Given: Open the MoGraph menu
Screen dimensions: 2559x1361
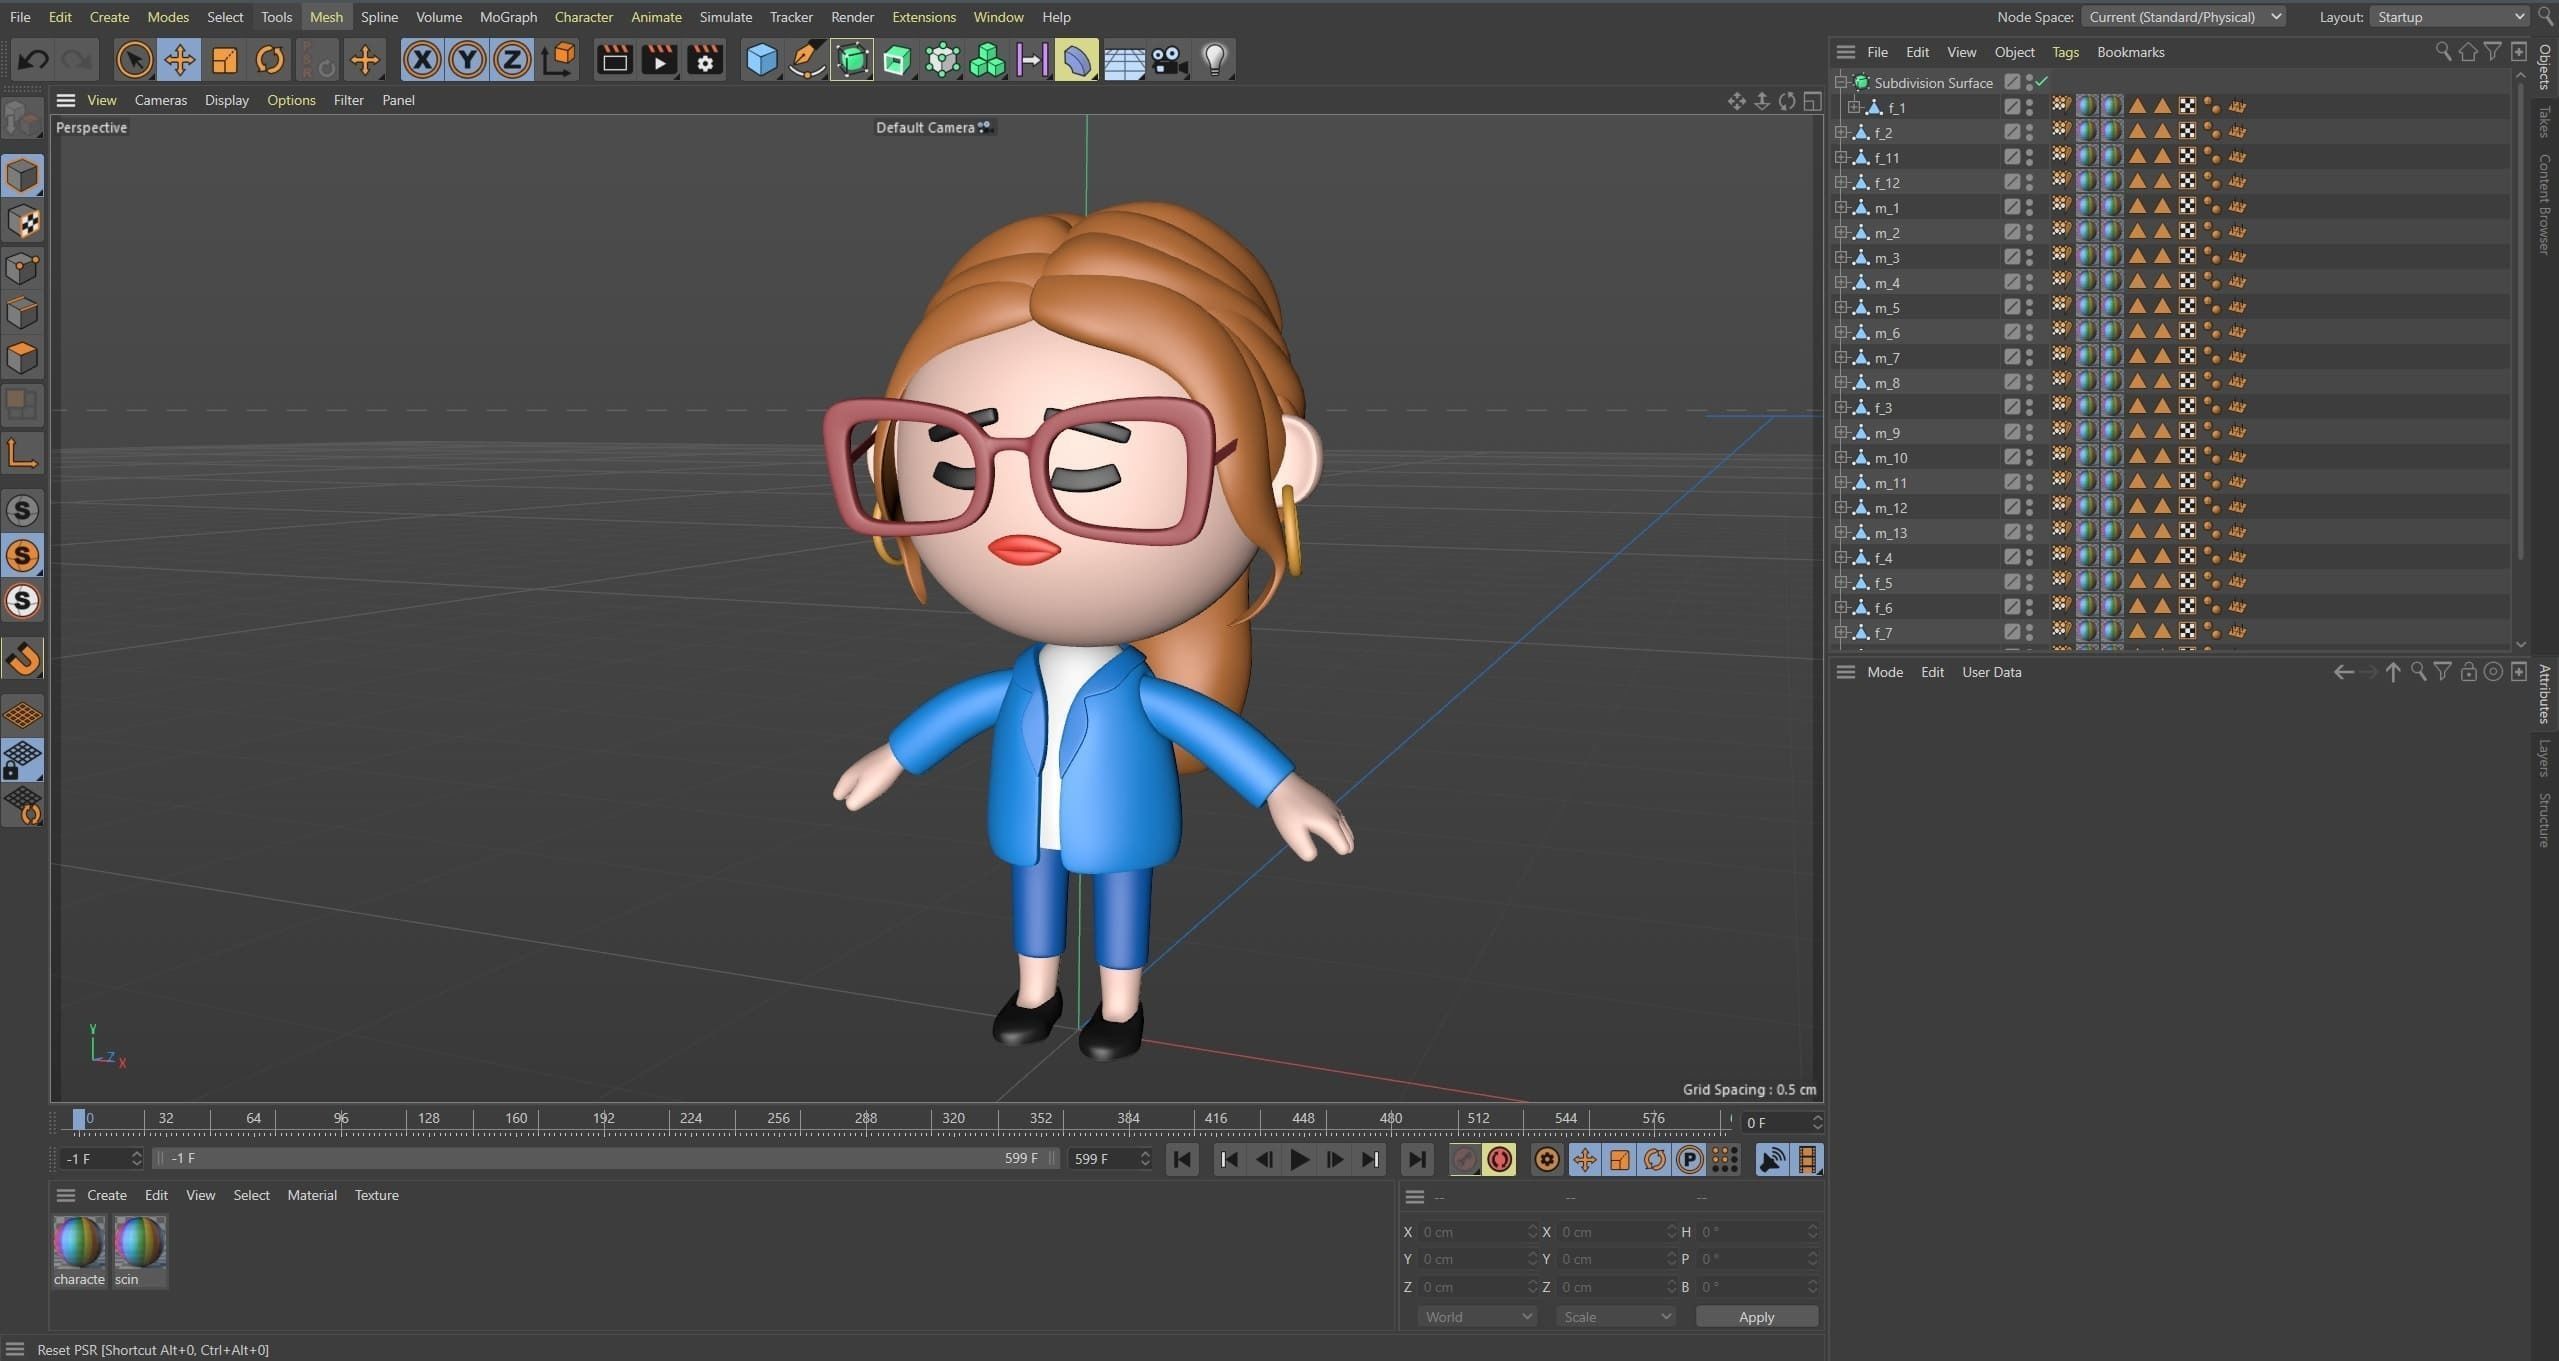Looking at the screenshot, I should 508,17.
